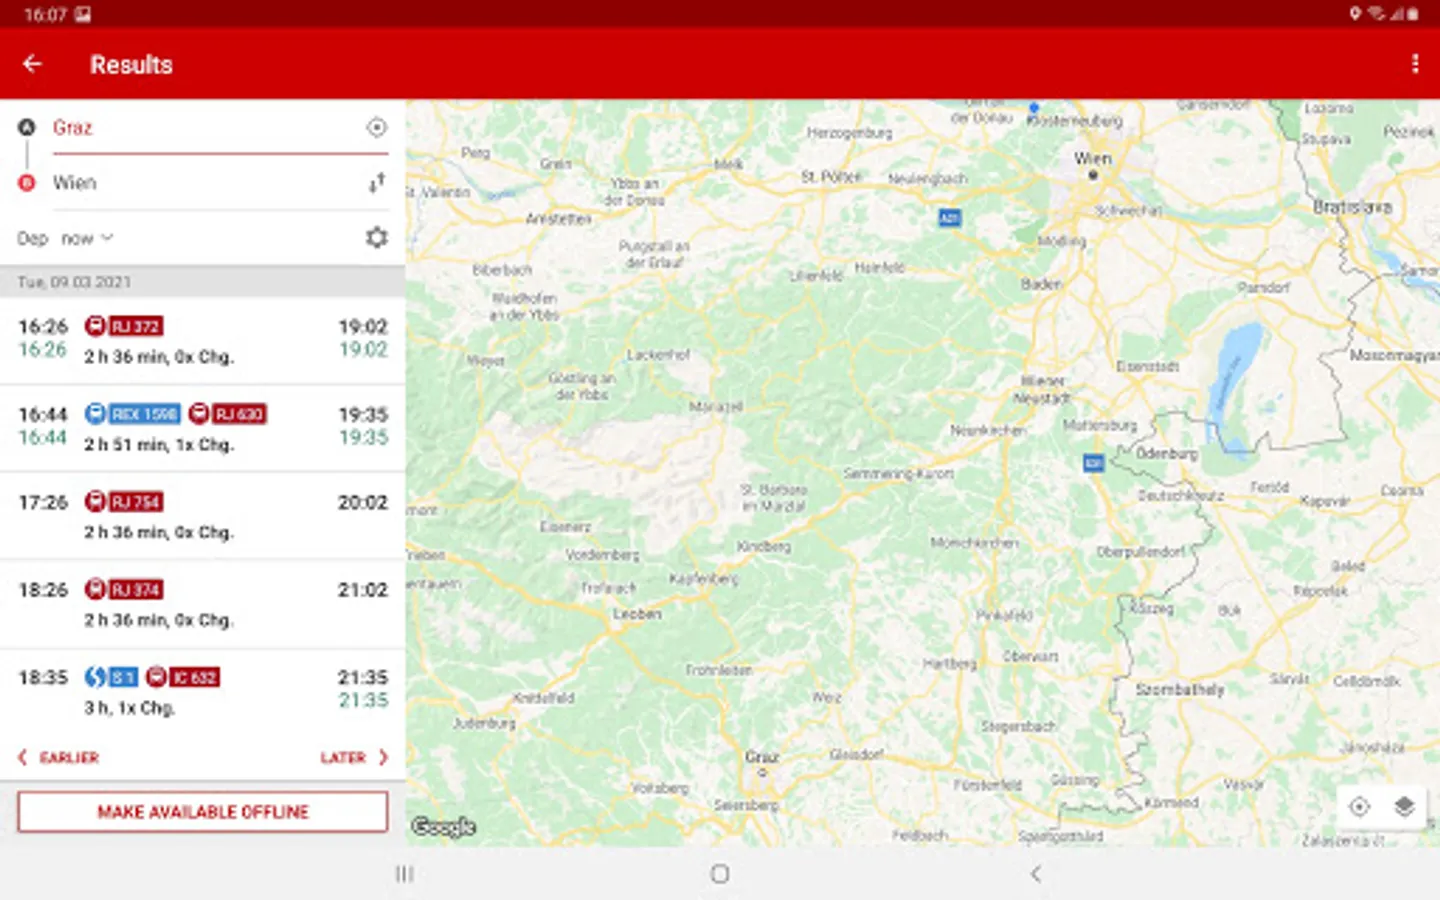Click the Results title
Screen dimensions: 1440x900
[x=131, y=65]
